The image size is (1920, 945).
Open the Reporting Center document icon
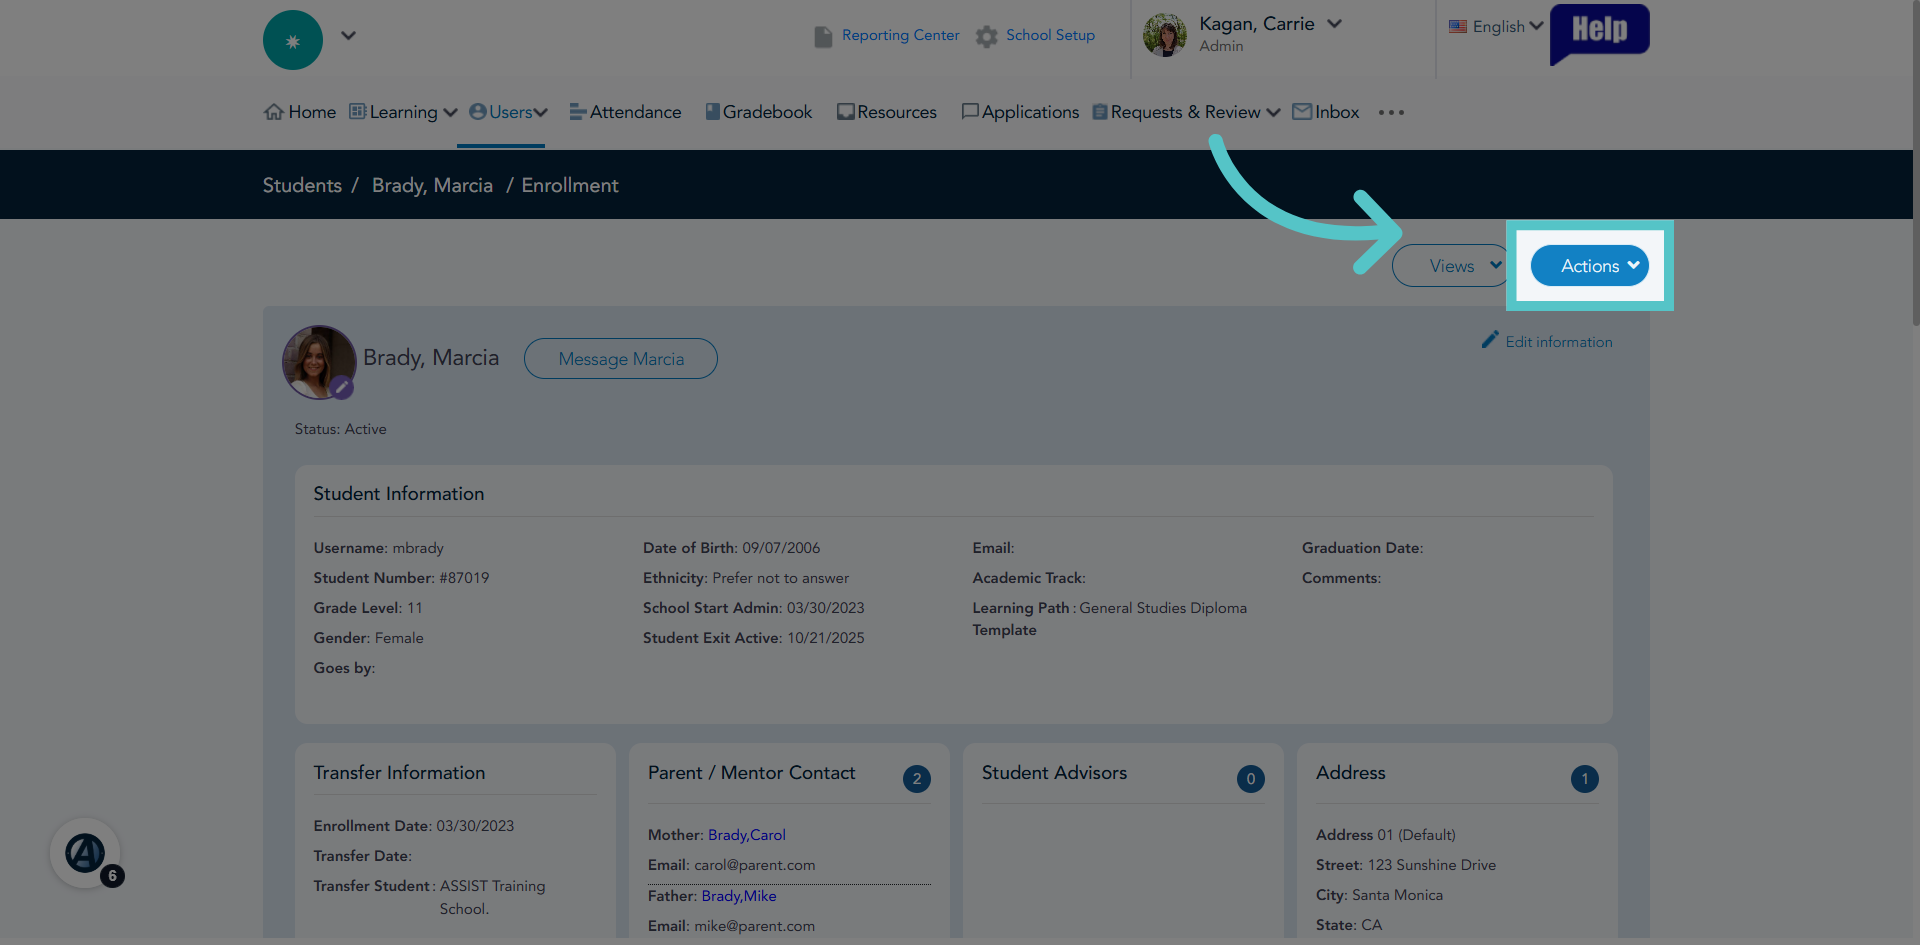pos(823,37)
